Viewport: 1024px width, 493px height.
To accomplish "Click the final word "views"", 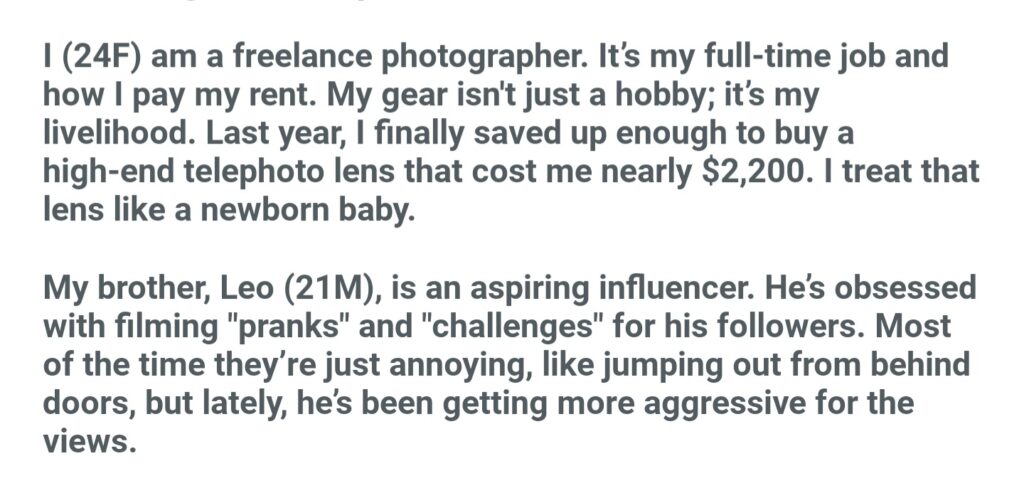I will click(x=86, y=443).
